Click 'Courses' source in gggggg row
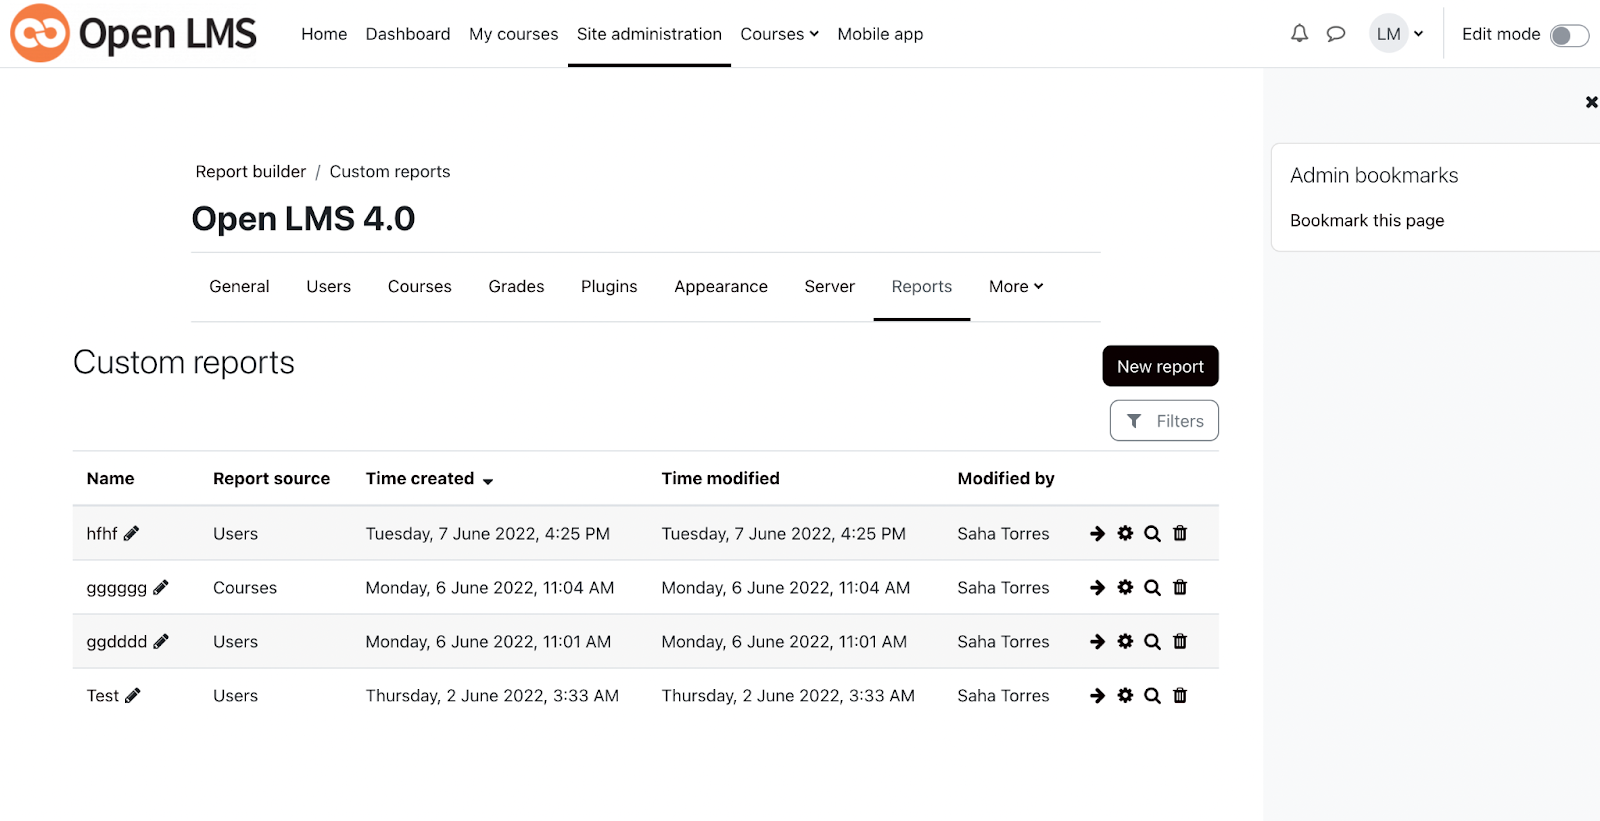 pyautogui.click(x=245, y=588)
